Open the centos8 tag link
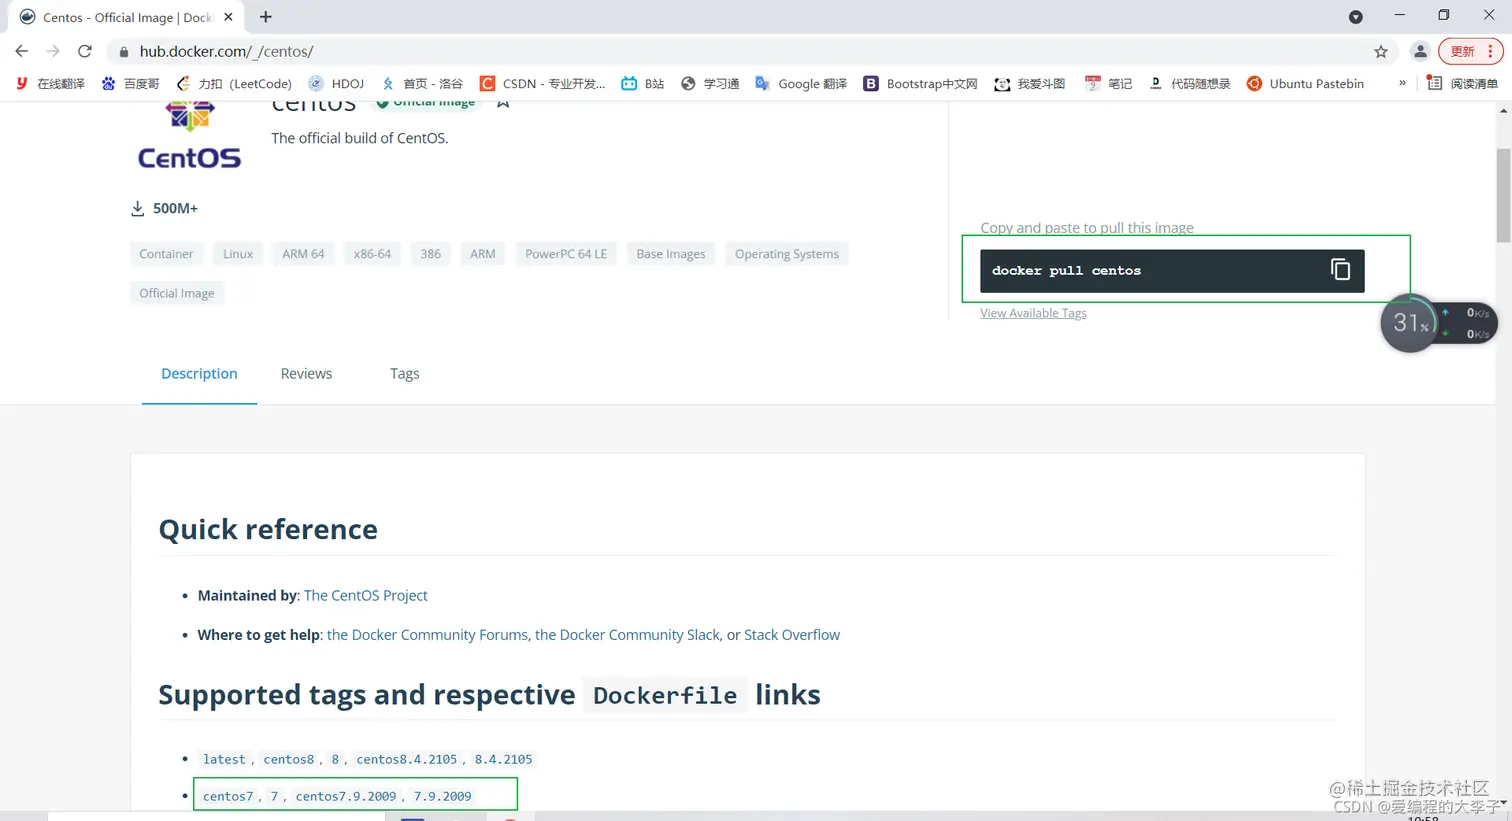Viewport: 1512px width, 821px height. coord(289,759)
